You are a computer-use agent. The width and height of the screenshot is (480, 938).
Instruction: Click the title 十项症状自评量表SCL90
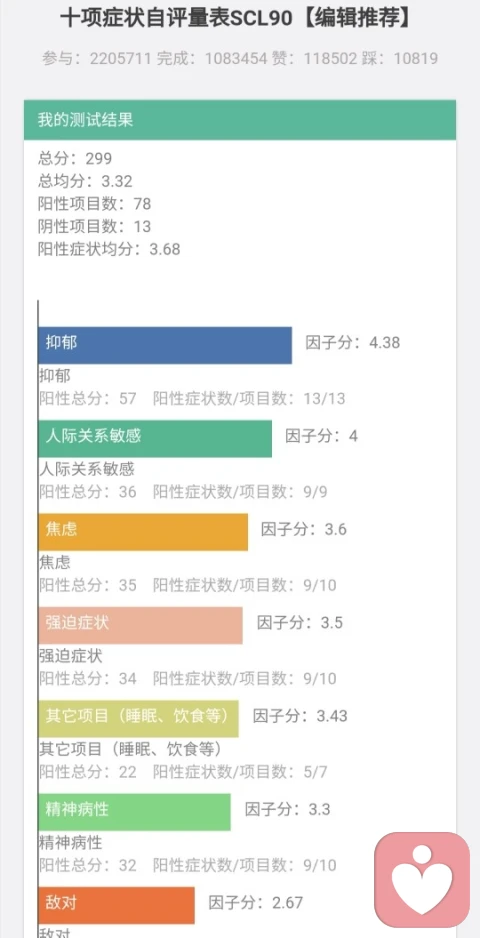tap(178, 20)
